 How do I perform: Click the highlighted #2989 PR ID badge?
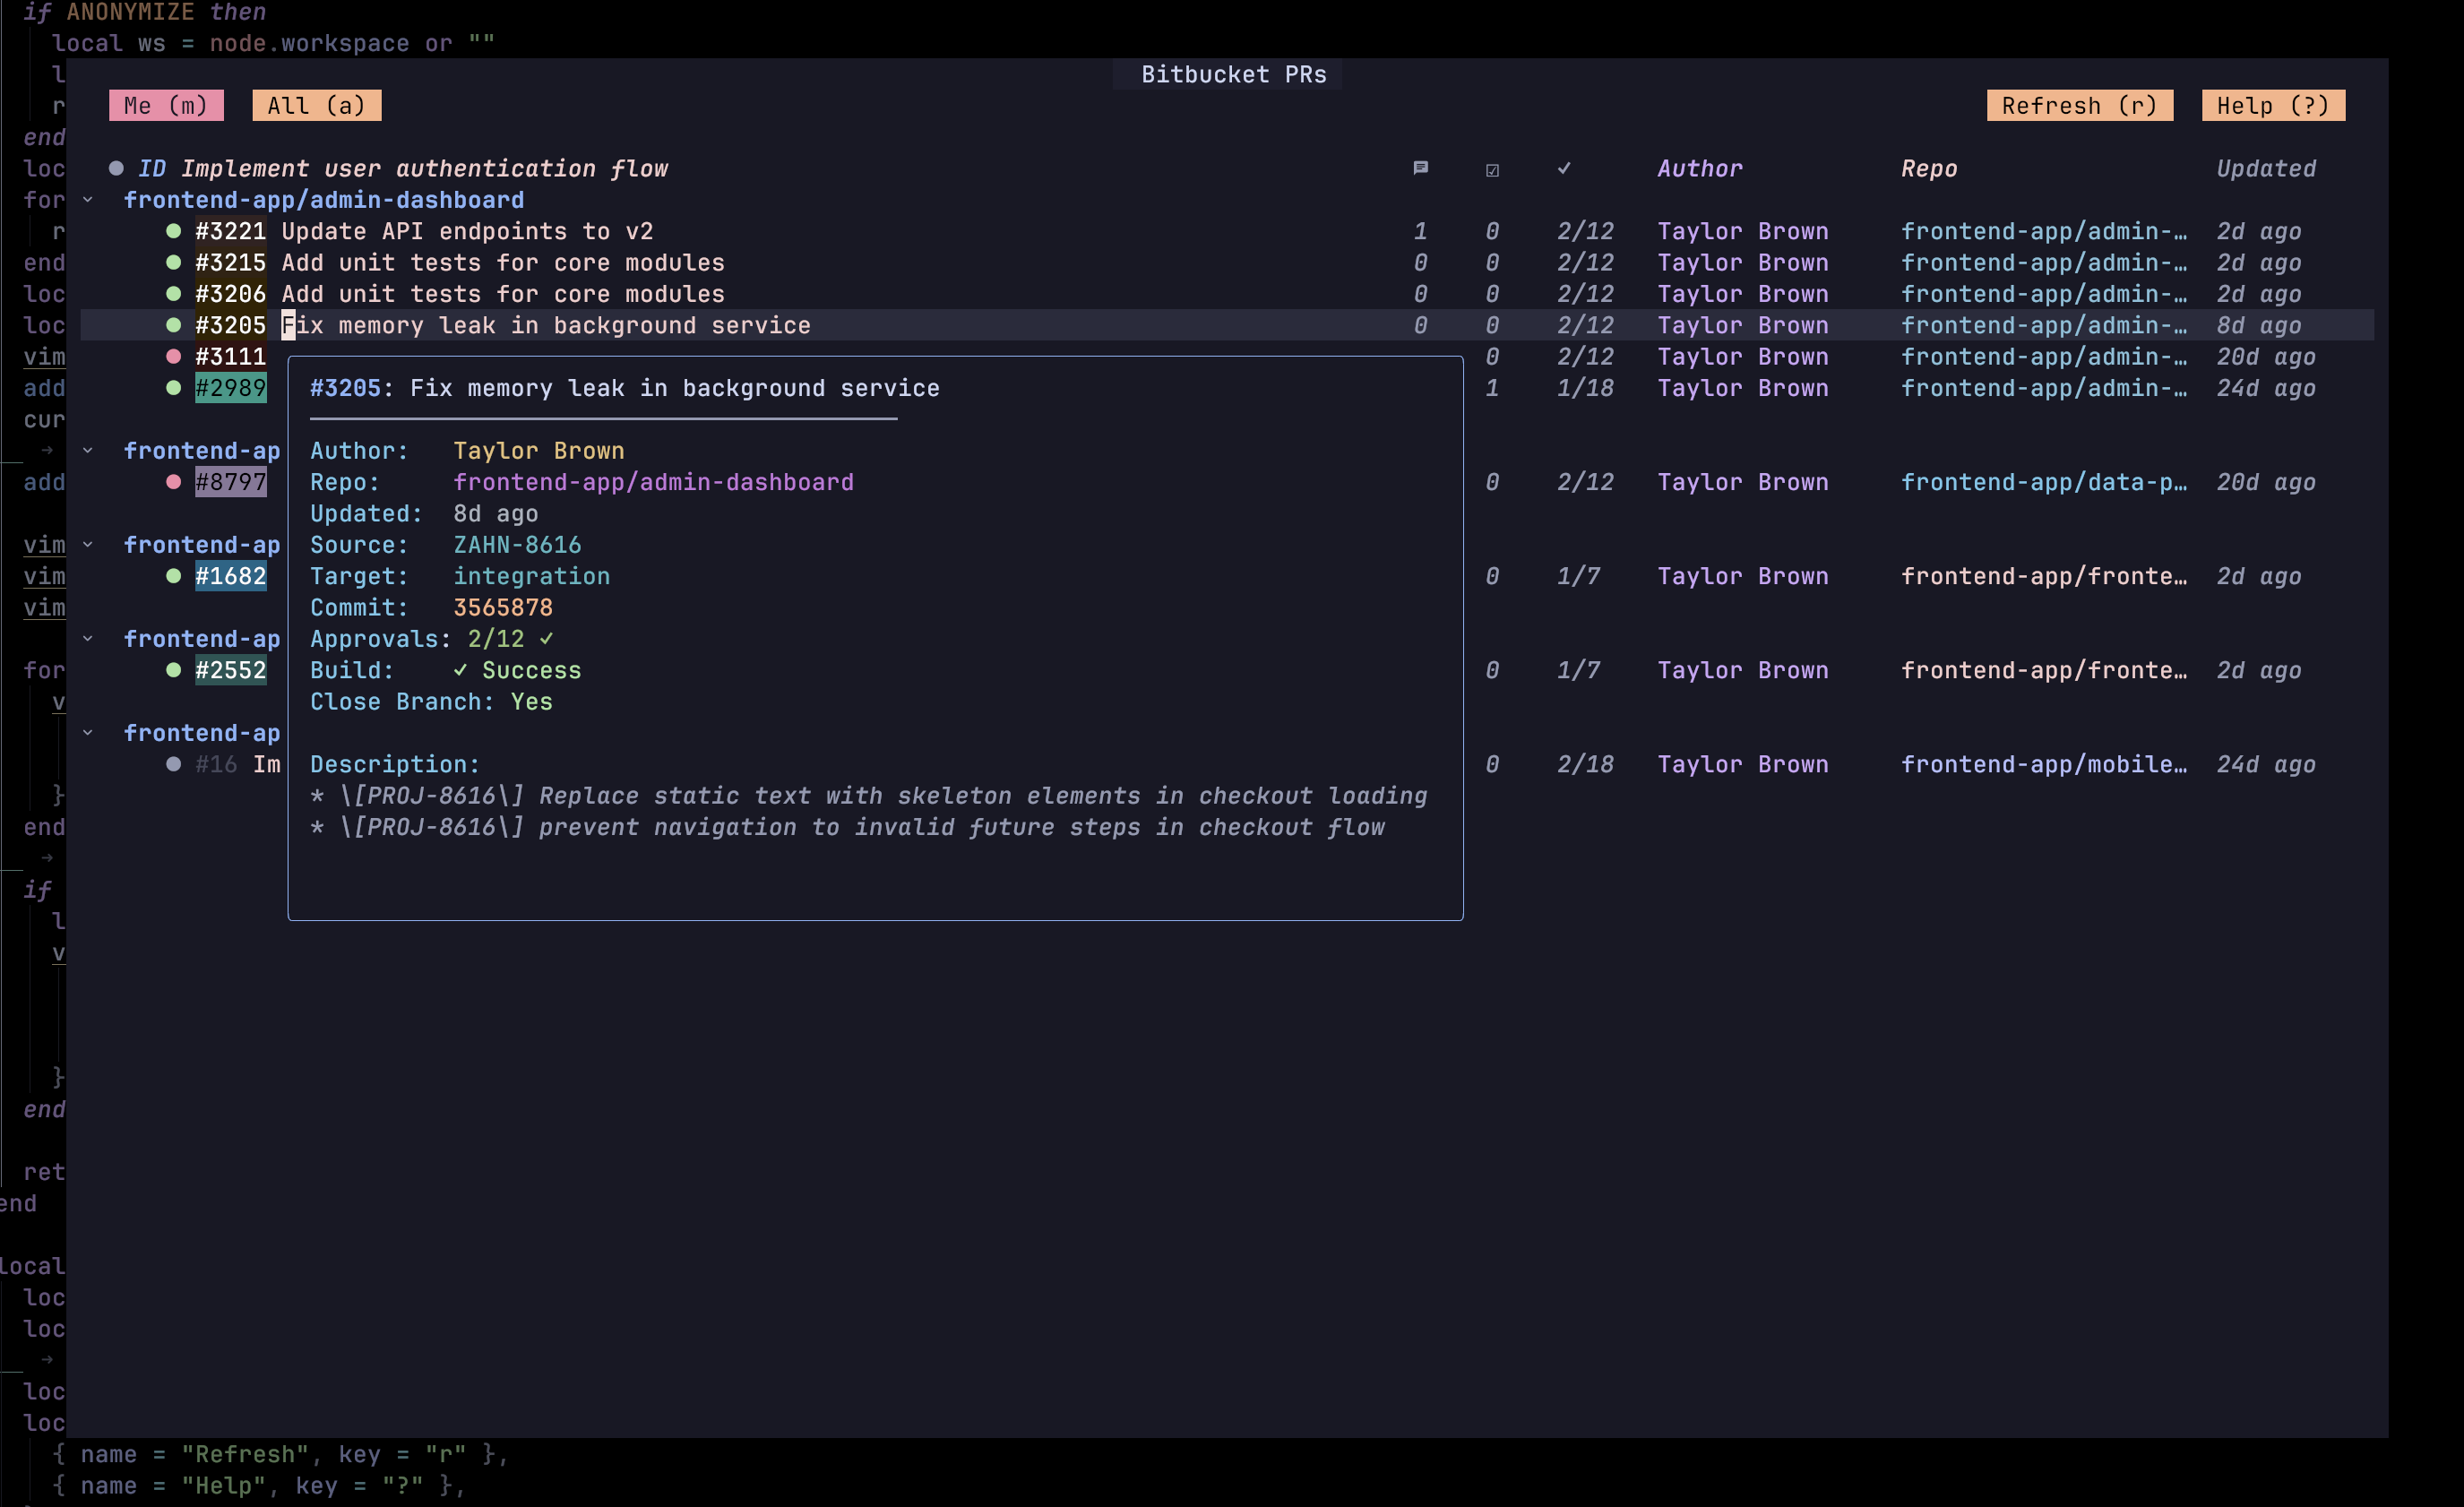(x=230, y=388)
